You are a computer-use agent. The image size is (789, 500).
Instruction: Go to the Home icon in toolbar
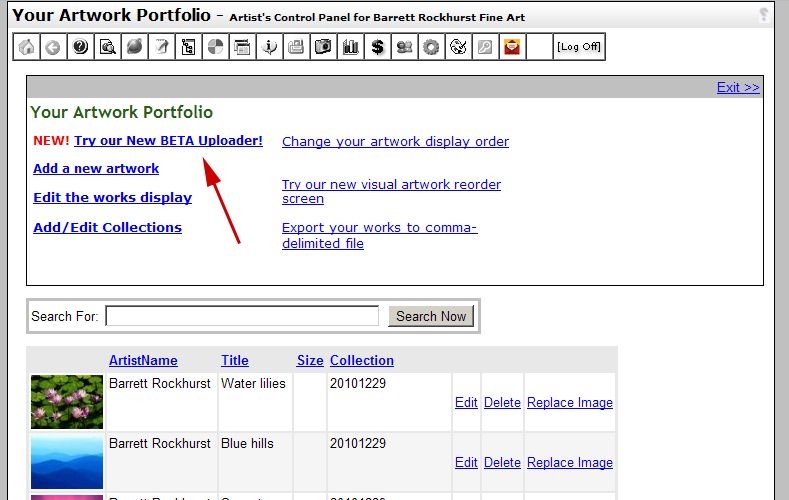pos(27,47)
